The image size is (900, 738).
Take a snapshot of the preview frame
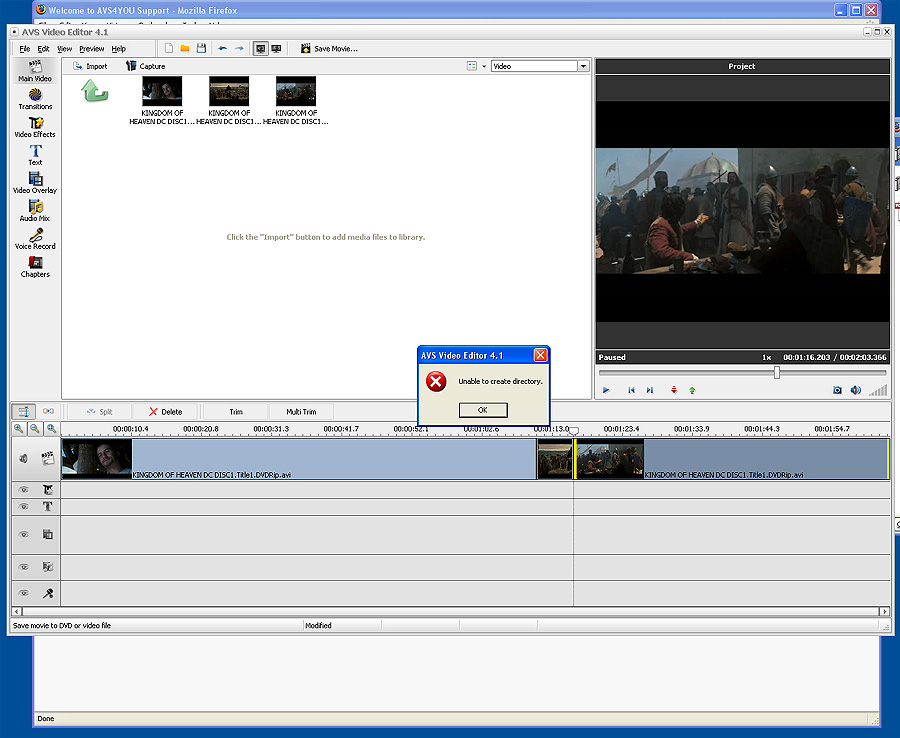837,390
